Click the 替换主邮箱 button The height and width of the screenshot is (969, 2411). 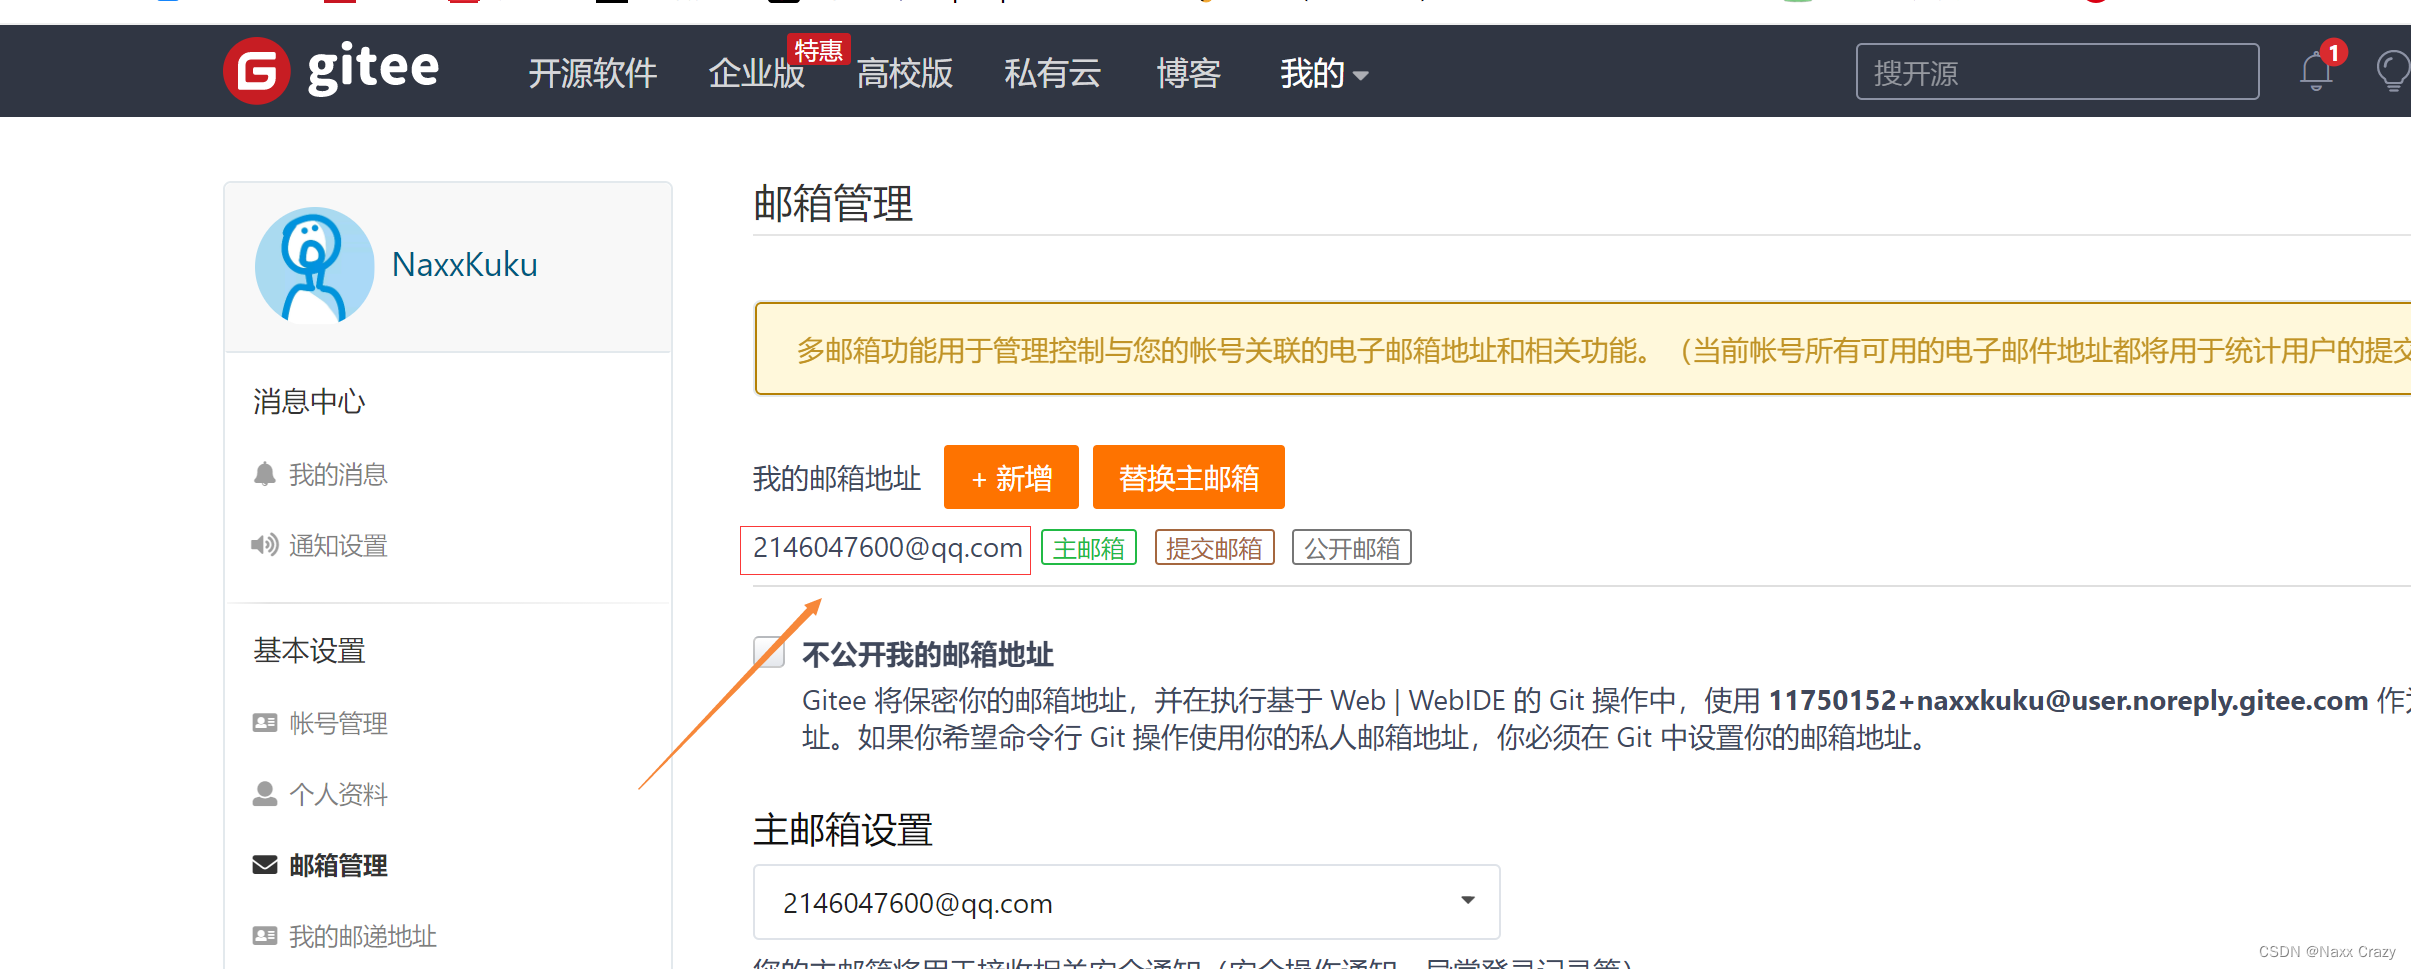pos(1188,477)
